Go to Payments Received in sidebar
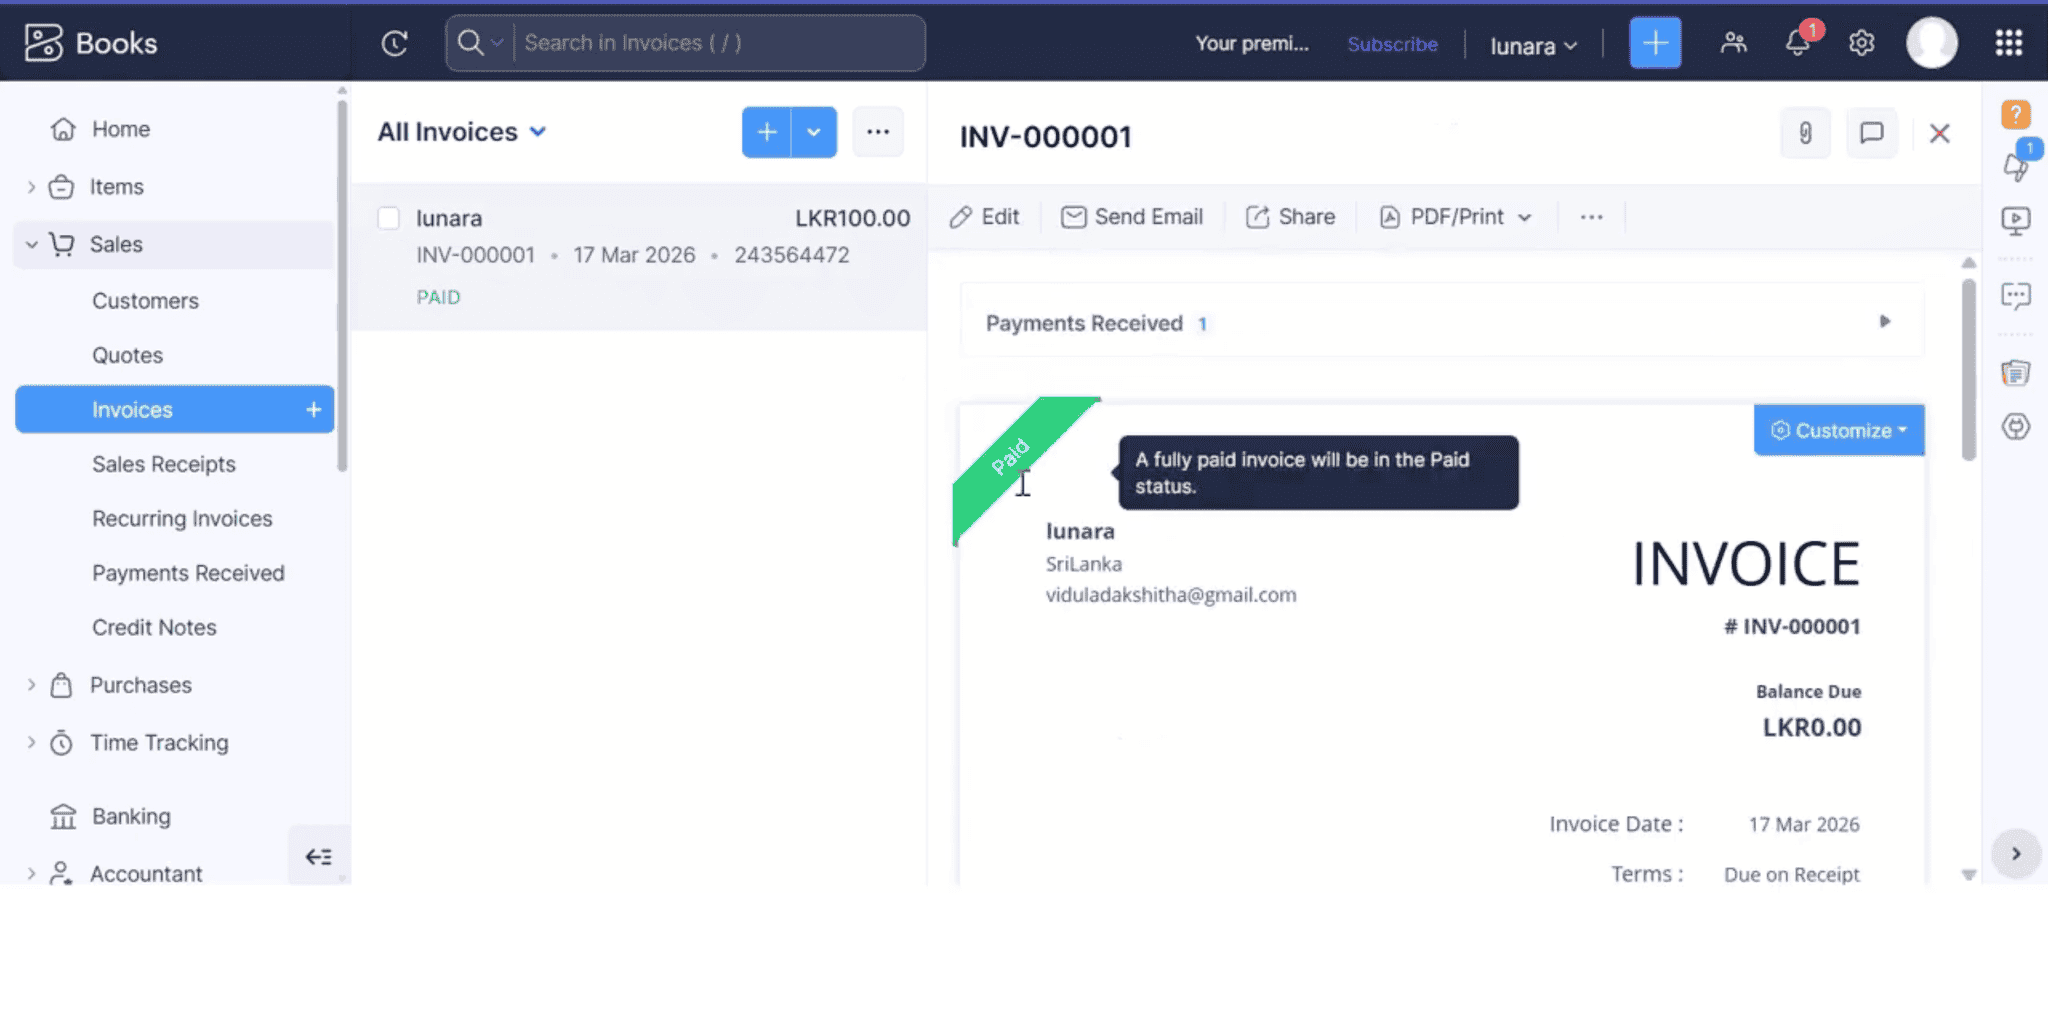 tap(188, 573)
